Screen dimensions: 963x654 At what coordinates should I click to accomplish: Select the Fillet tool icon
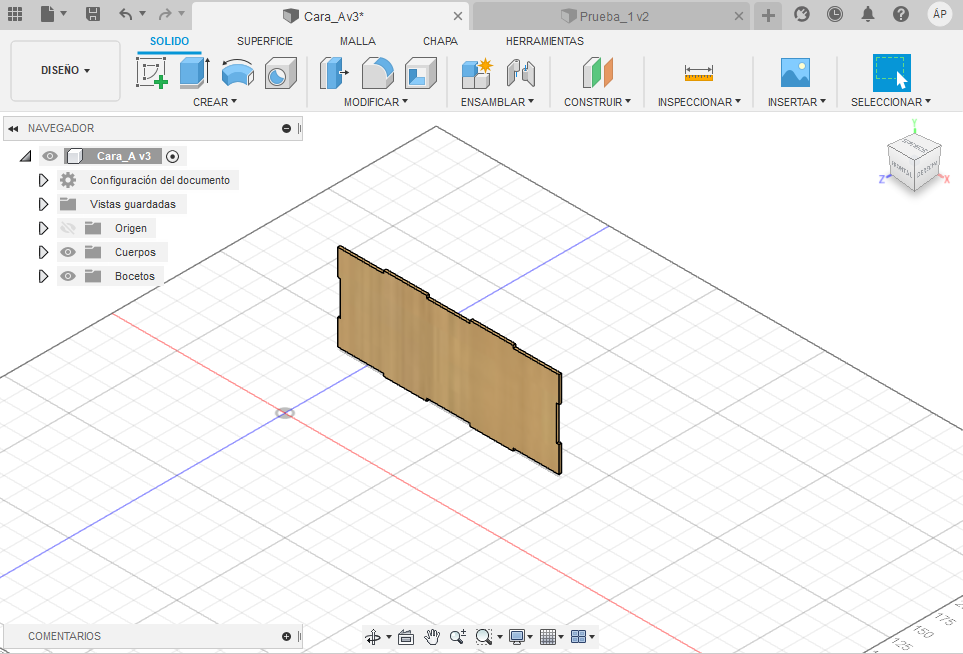377,73
